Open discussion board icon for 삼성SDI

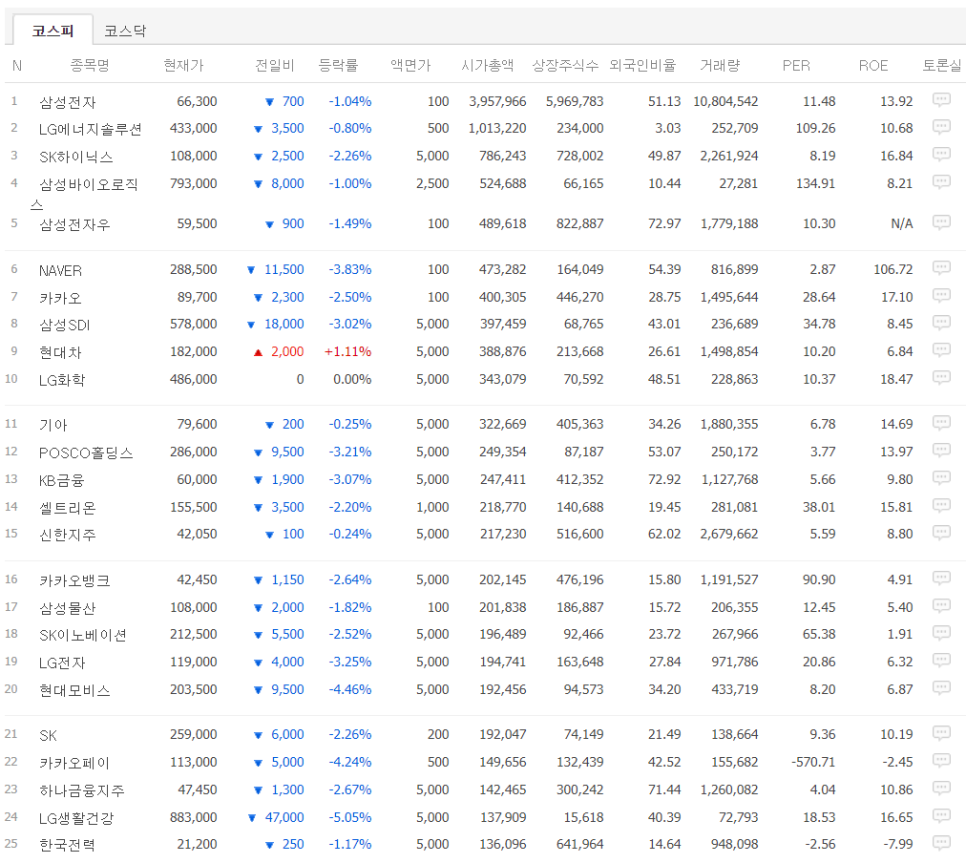click(x=941, y=322)
